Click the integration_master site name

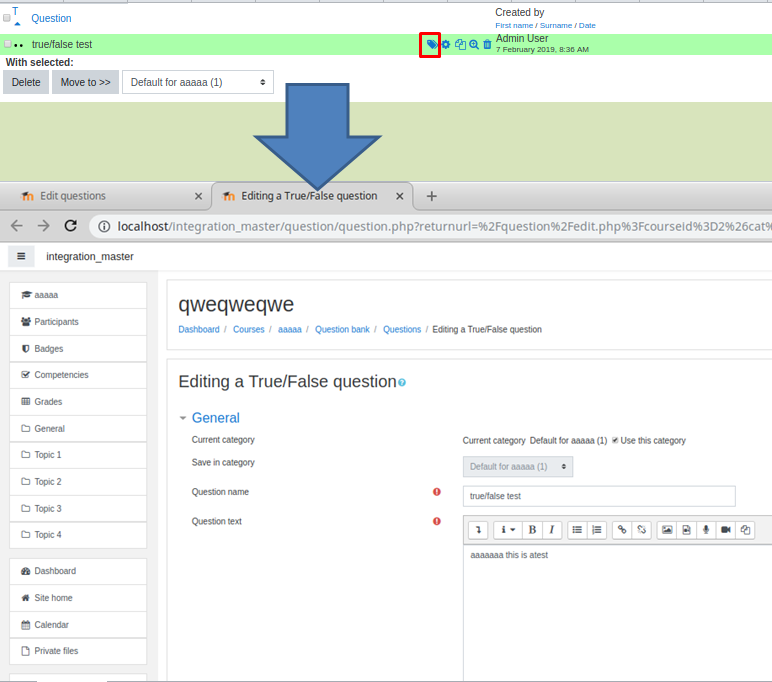[90, 257]
